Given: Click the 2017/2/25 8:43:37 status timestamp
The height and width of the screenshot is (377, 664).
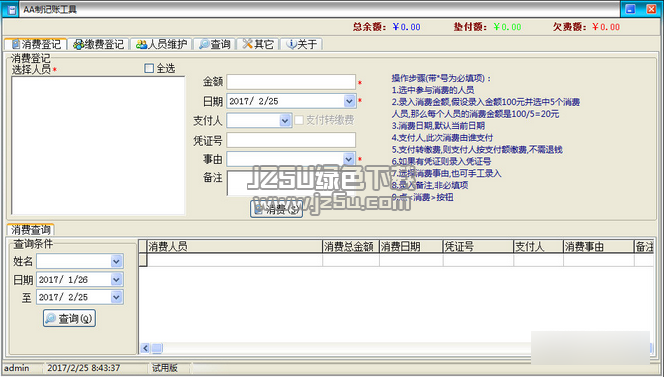Looking at the screenshot, I should pos(83,368).
